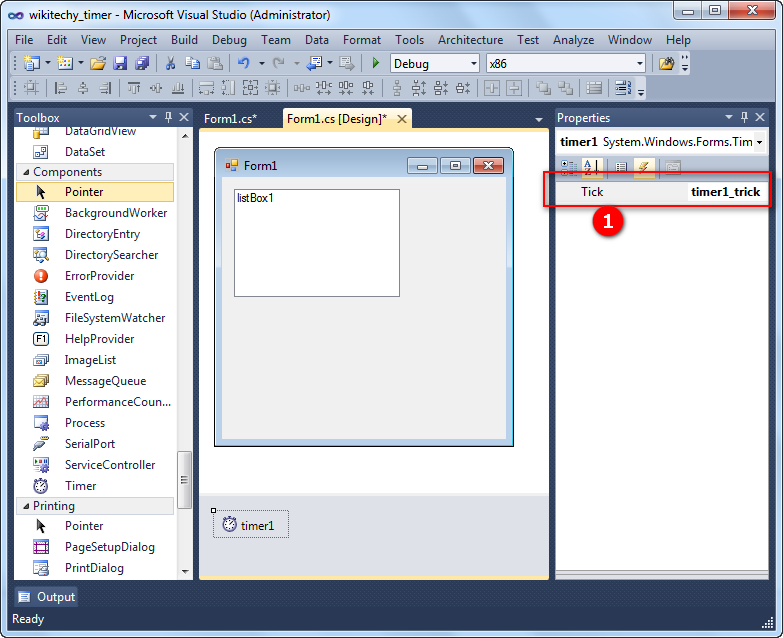
Task: Click the Undo toolbar icon
Action: [x=243, y=63]
